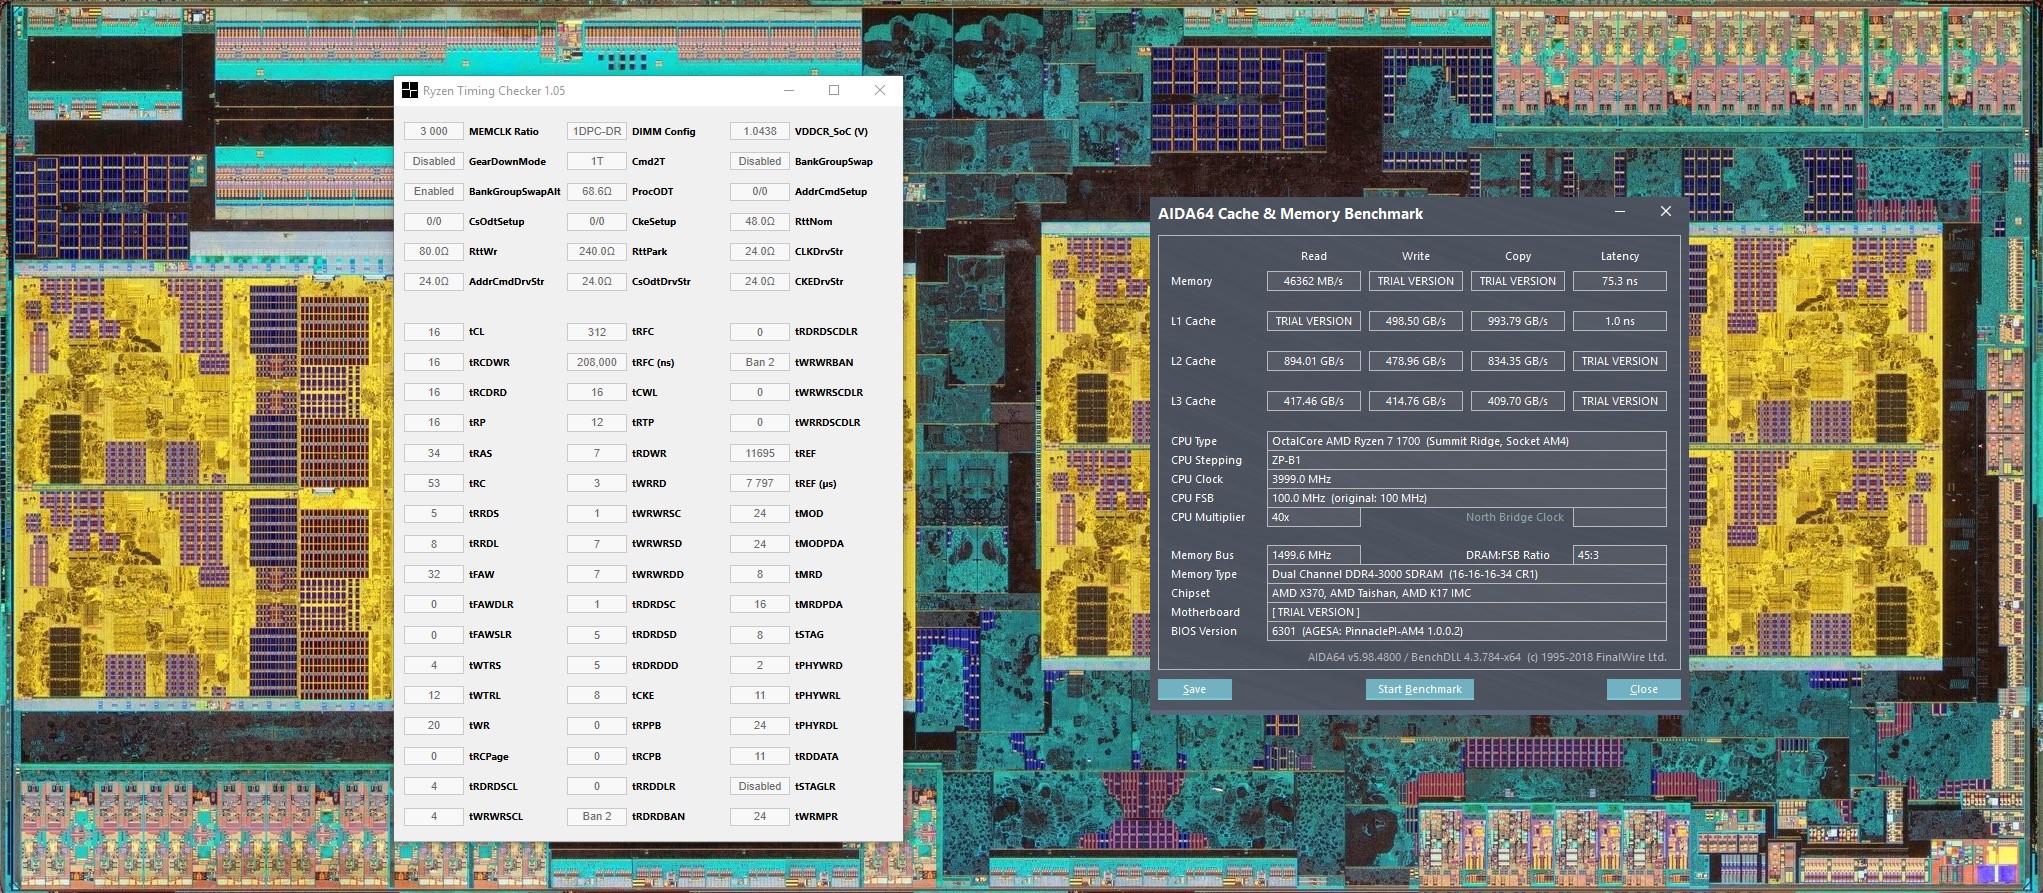The height and width of the screenshot is (893, 2043).
Task: Select the tRDDATA value 11
Action: tap(760, 756)
